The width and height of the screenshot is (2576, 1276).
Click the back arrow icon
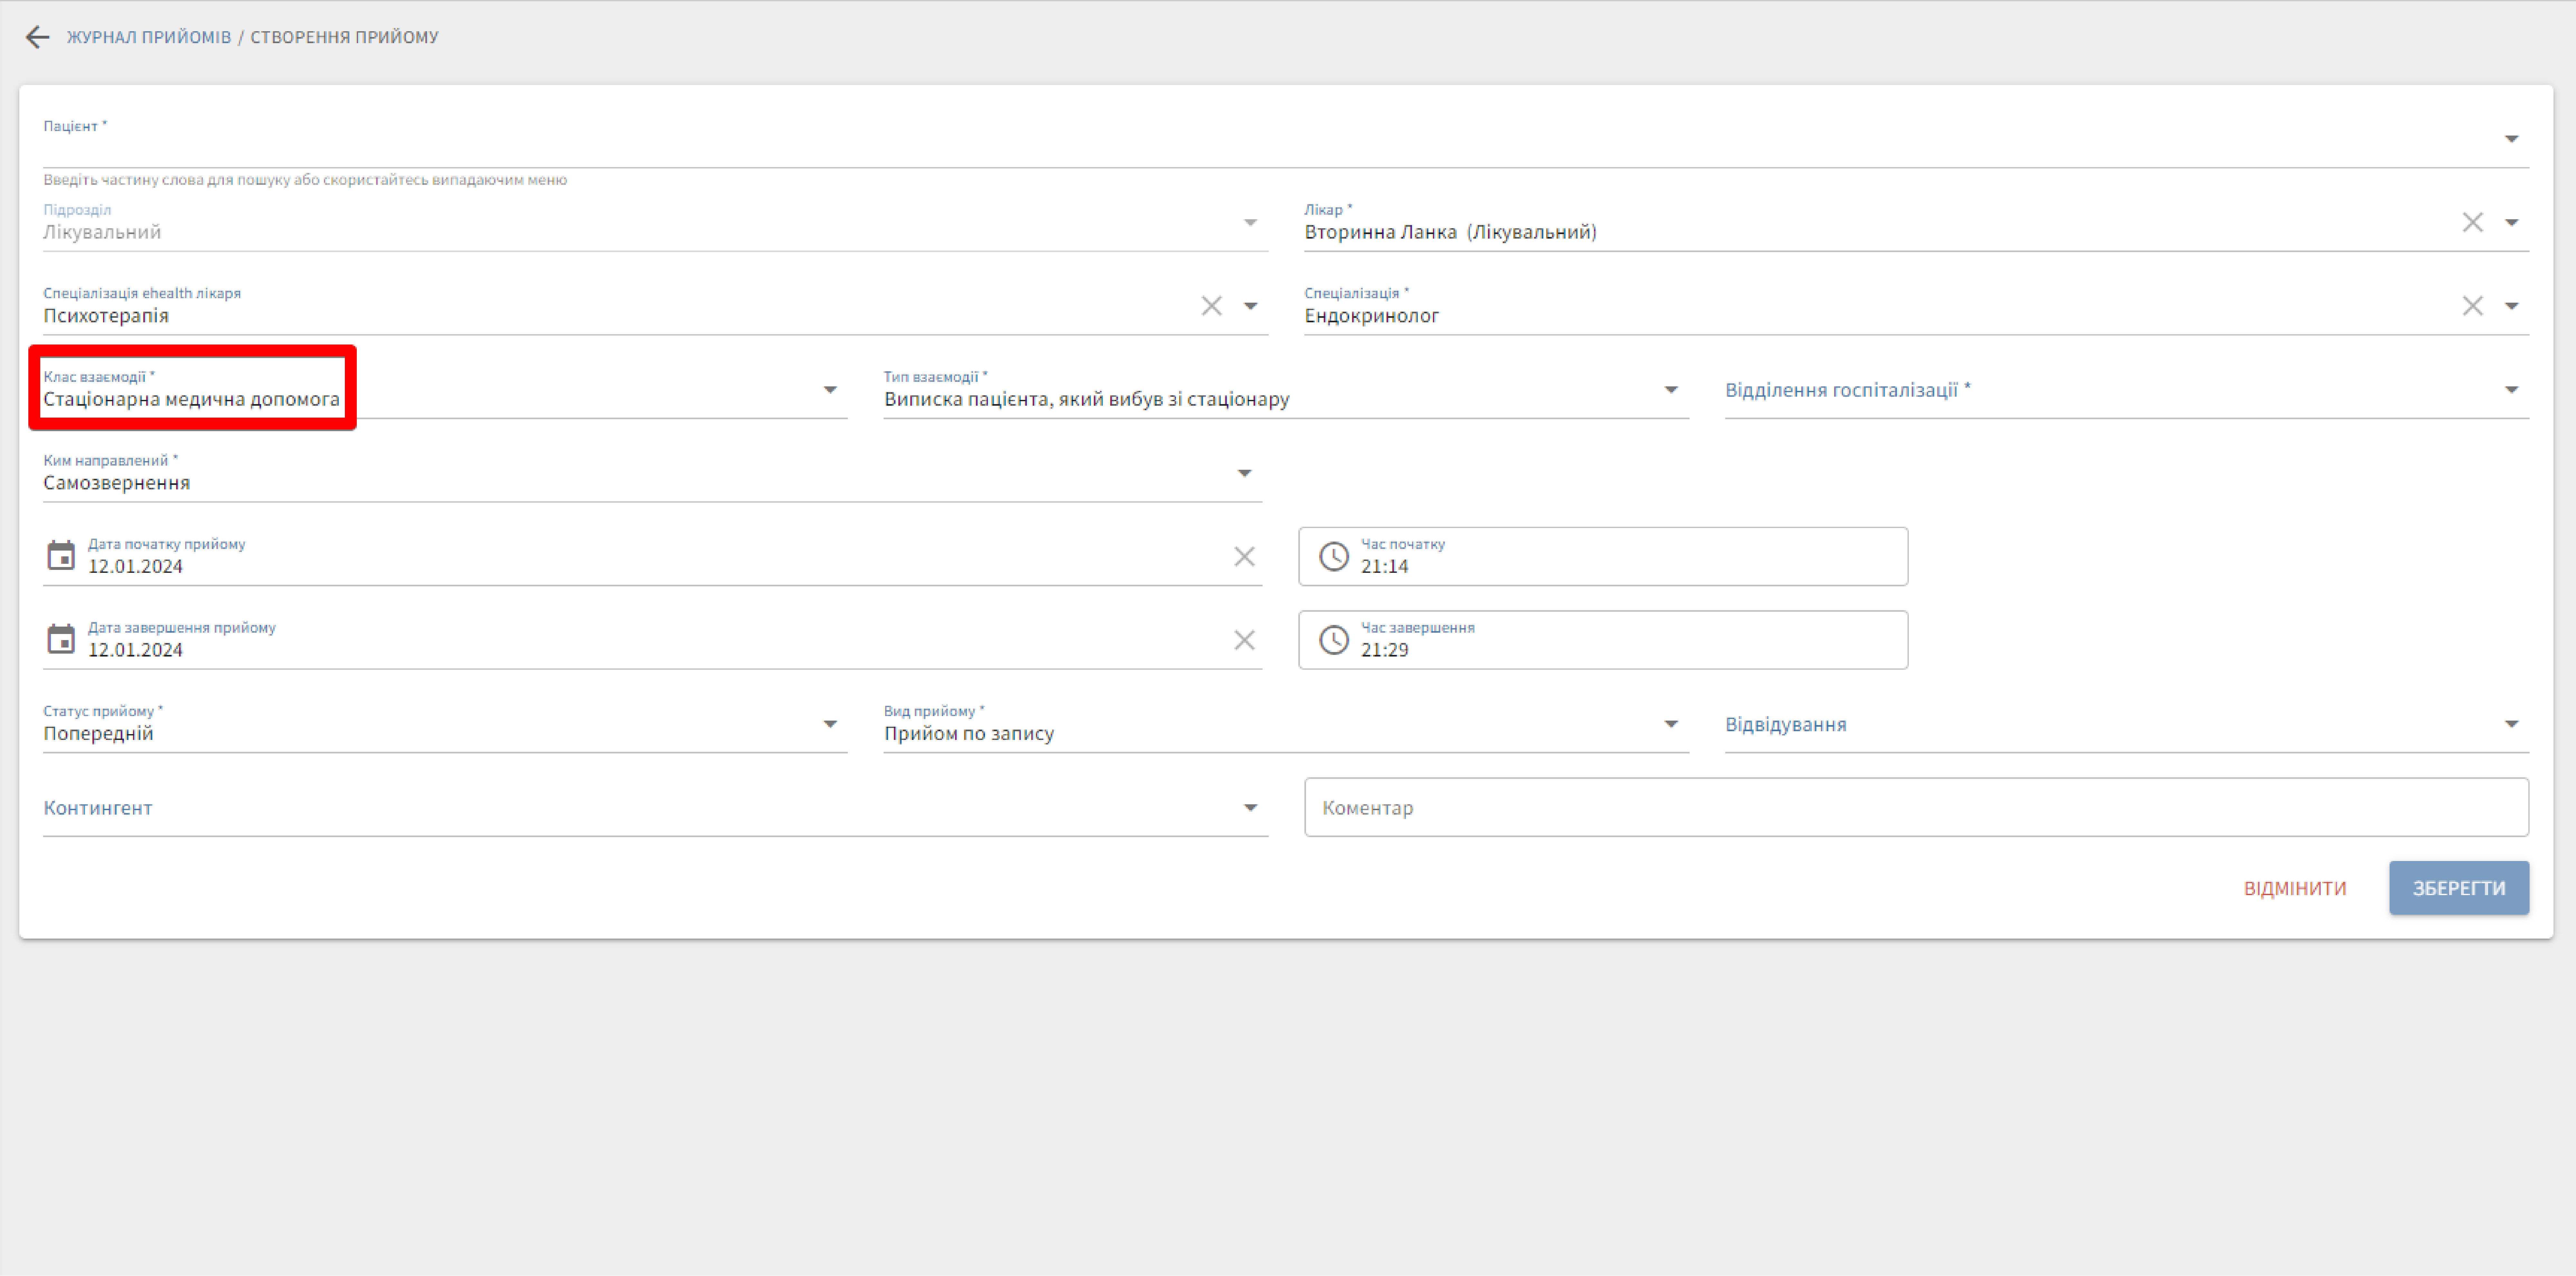(x=37, y=37)
